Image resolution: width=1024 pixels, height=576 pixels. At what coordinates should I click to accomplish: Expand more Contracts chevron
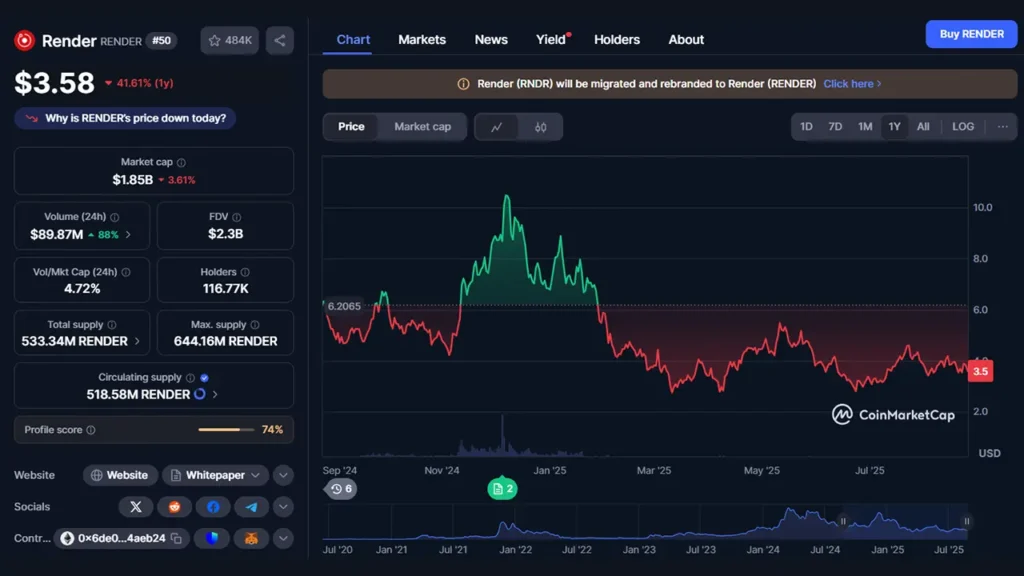(x=283, y=538)
